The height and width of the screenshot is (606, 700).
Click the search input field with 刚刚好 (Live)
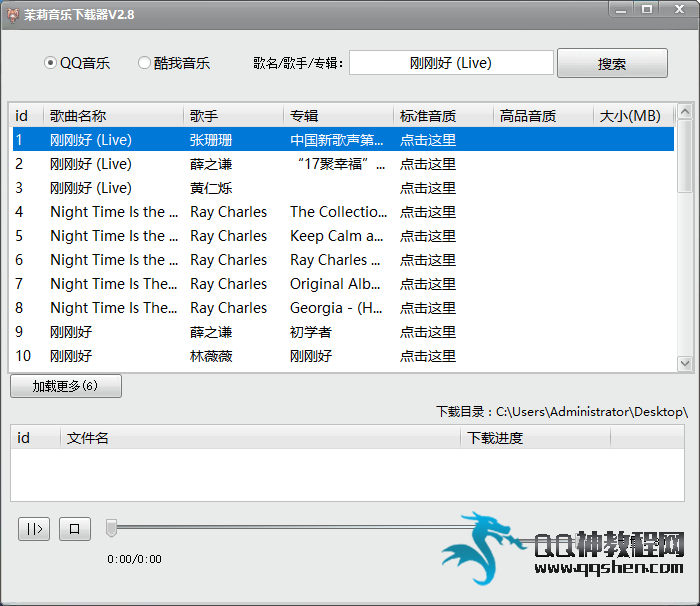tap(451, 63)
